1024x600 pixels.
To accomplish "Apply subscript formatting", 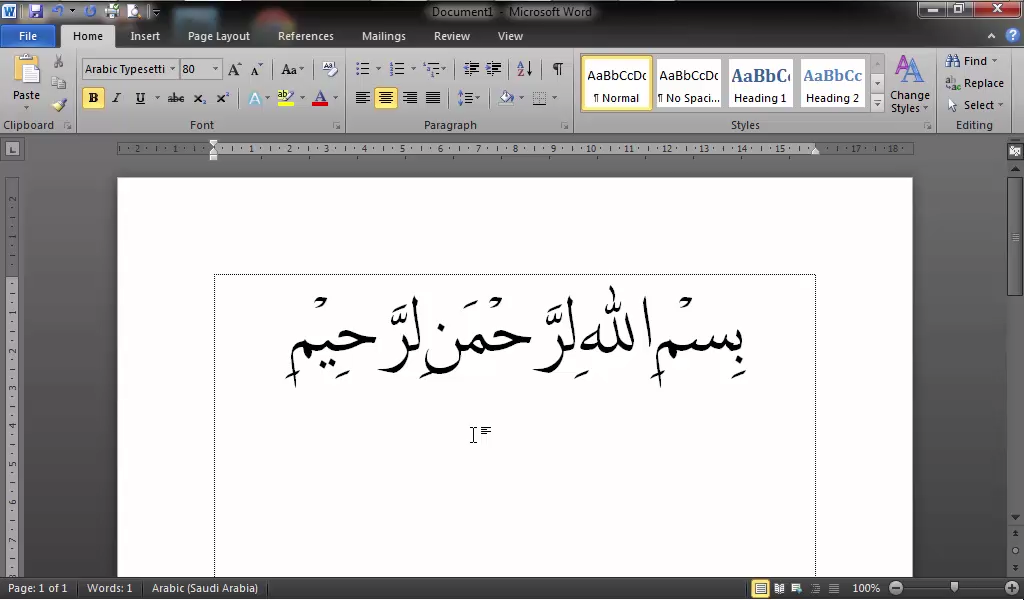I will (x=199, y=99).
